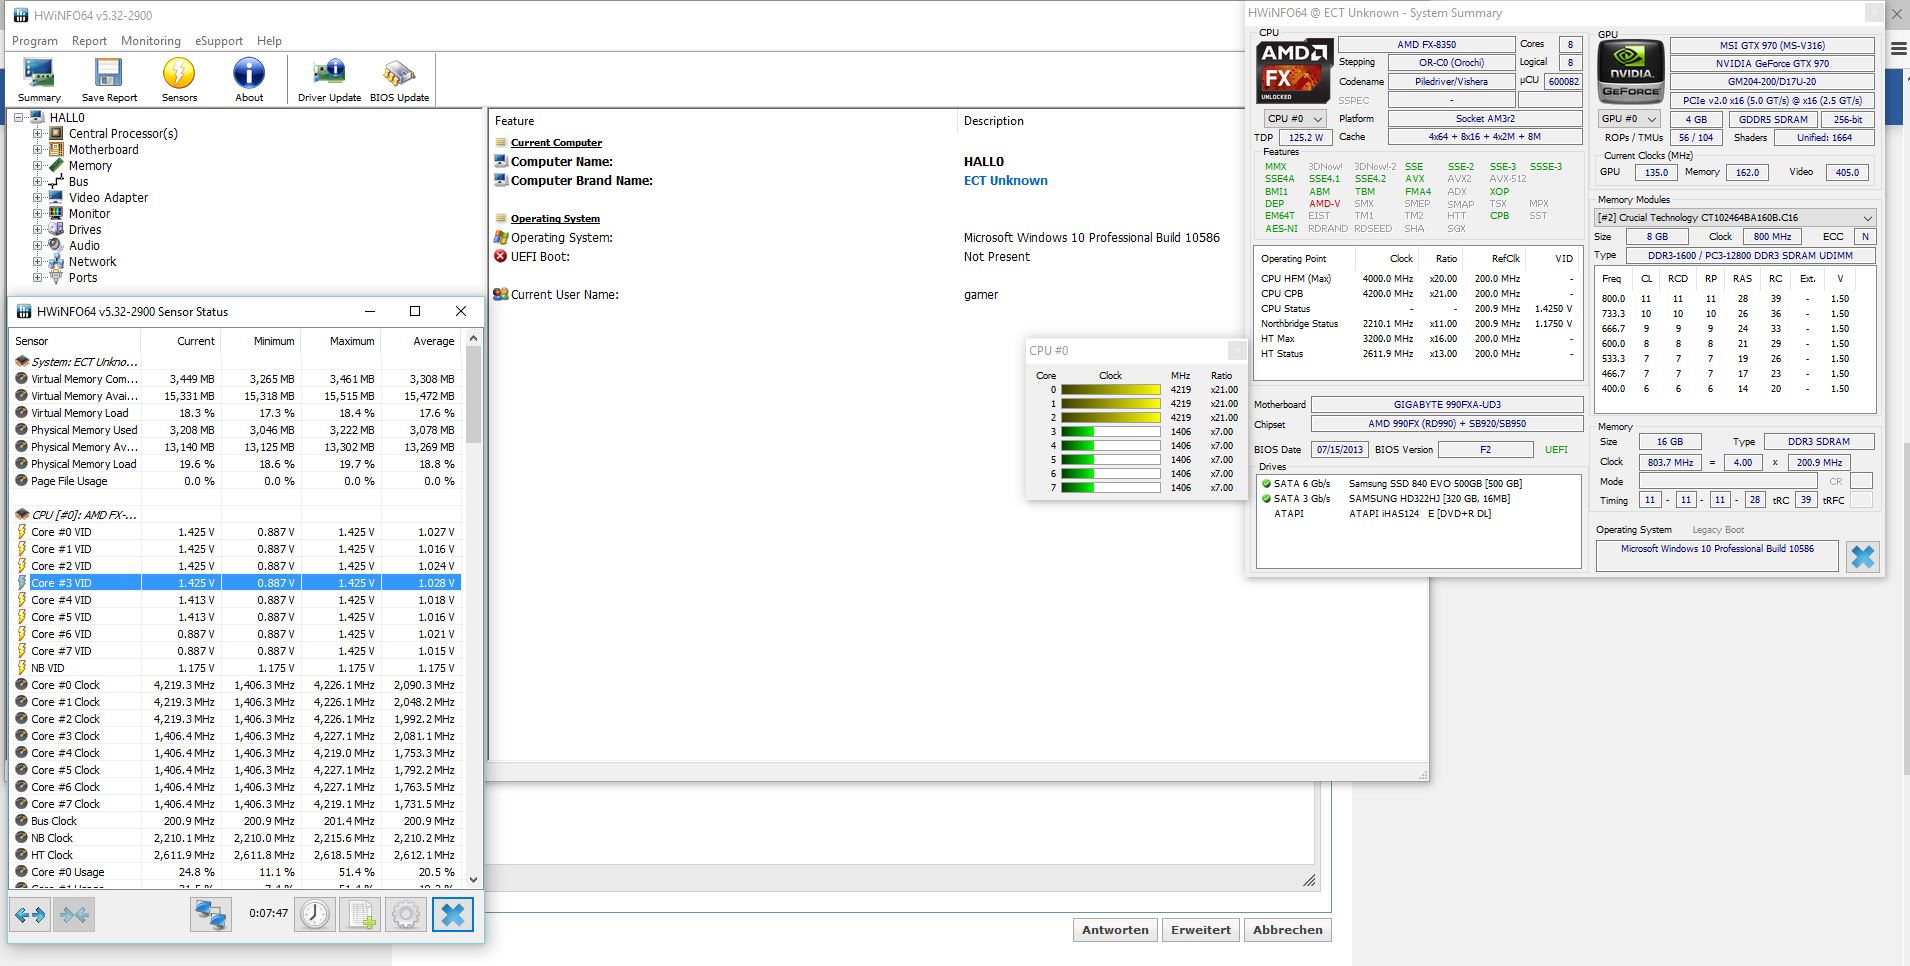Viewport: 1910px width, 966px height.
Task: Click the AMD FX-8350 CPU name field
Action: point(1426,44)
